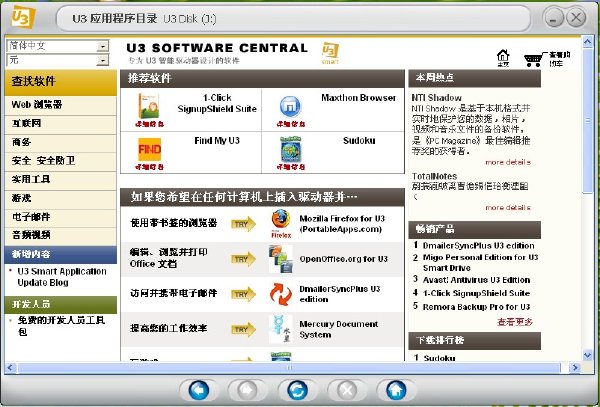Open the Sudoku game icon

click(x=291, y=150)
